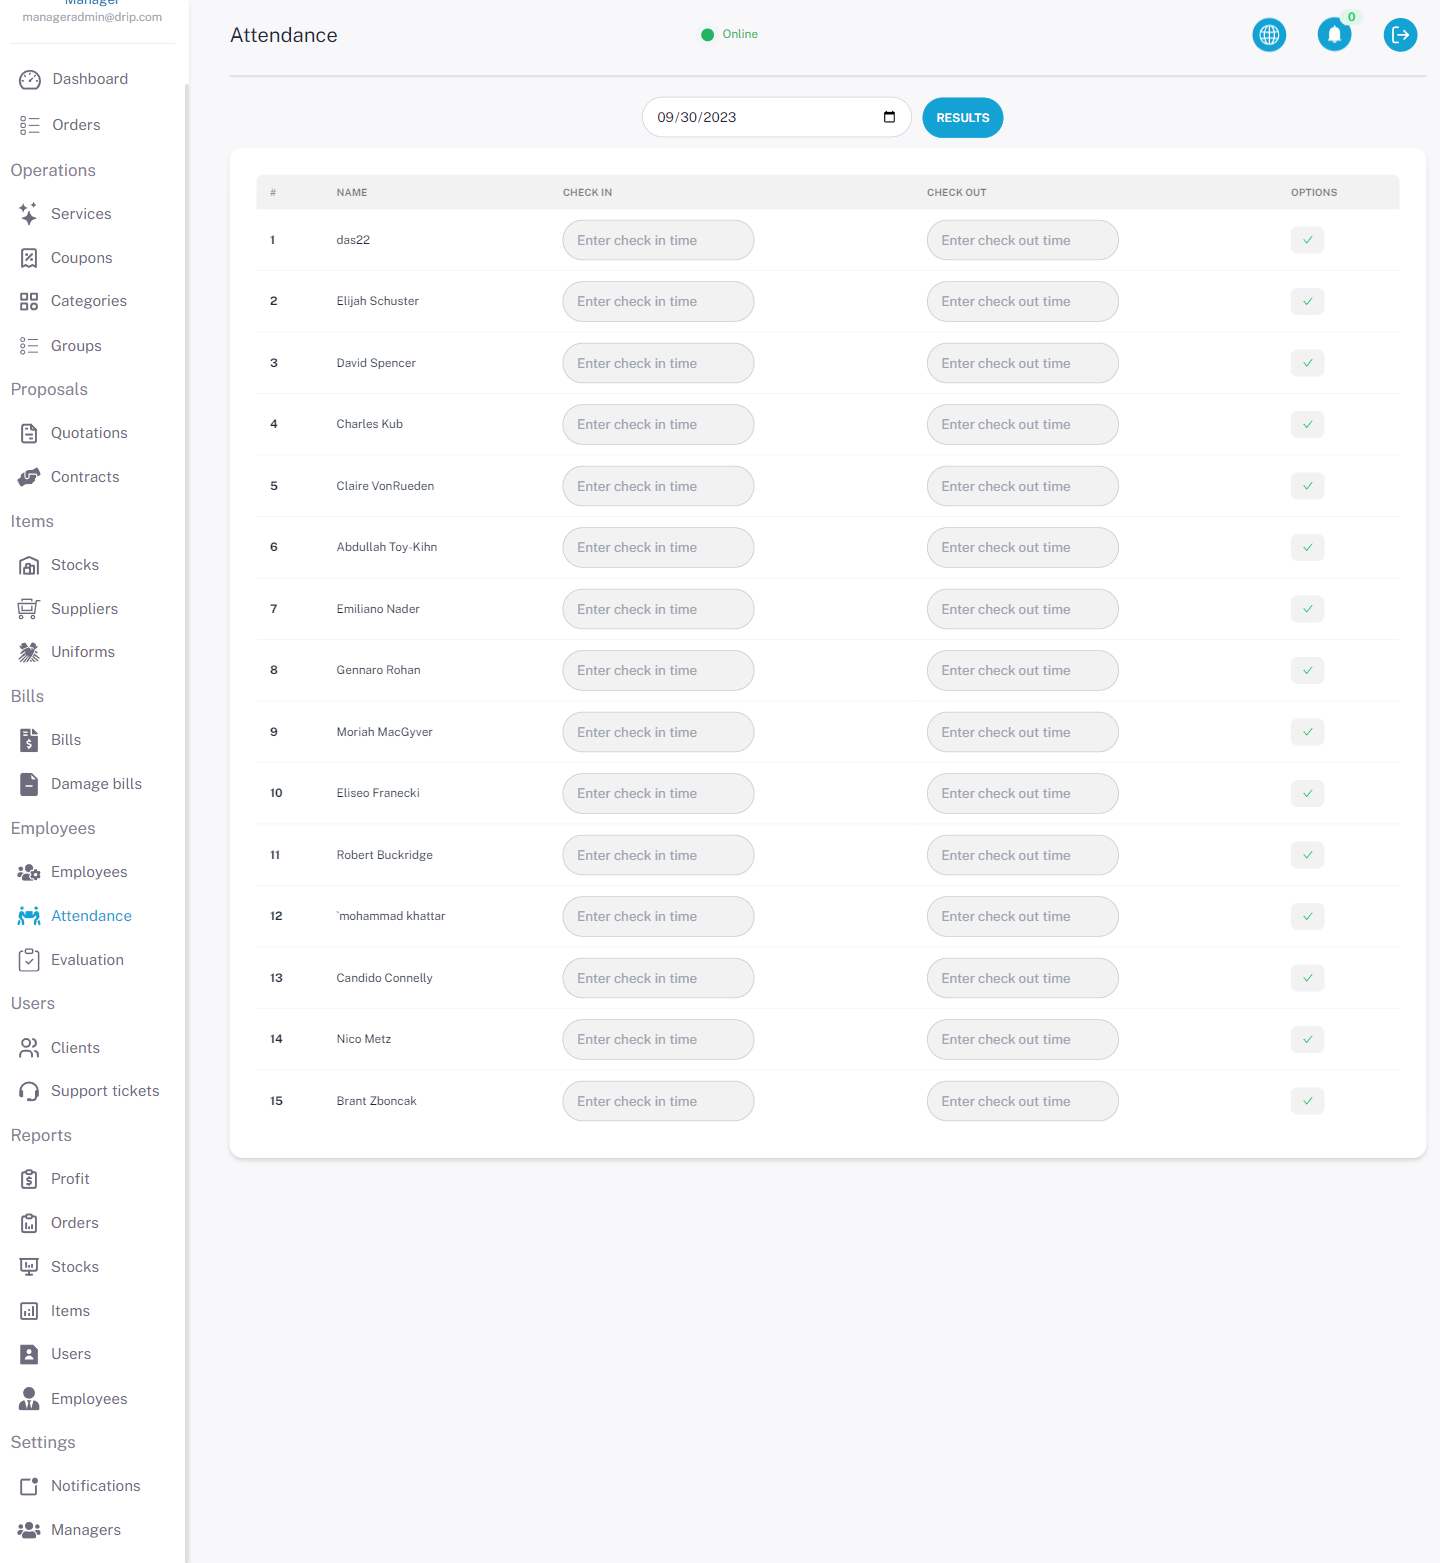Click the RESULTS button
This screenshot has width=1440, height=1563.
[962, 118]
